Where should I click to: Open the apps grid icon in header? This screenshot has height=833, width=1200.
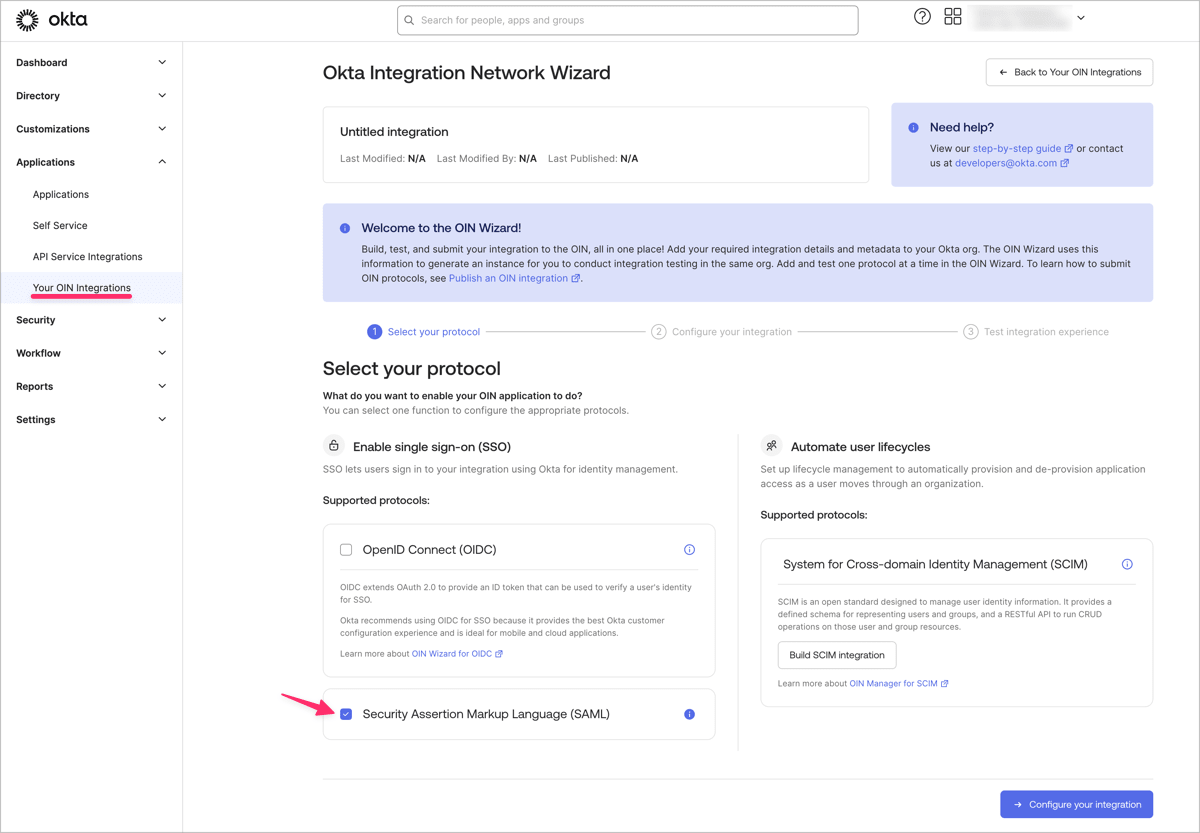pyautogui.click(x=953, y=16)
